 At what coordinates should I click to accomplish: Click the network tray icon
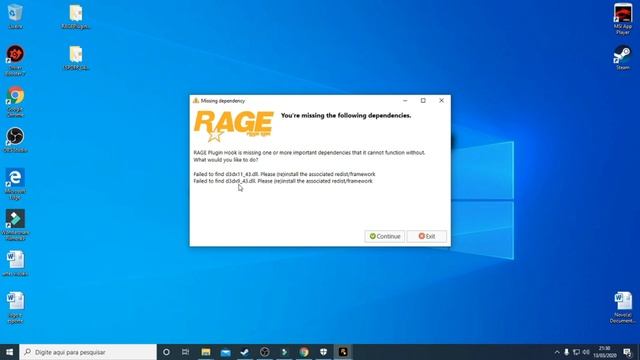576,352
